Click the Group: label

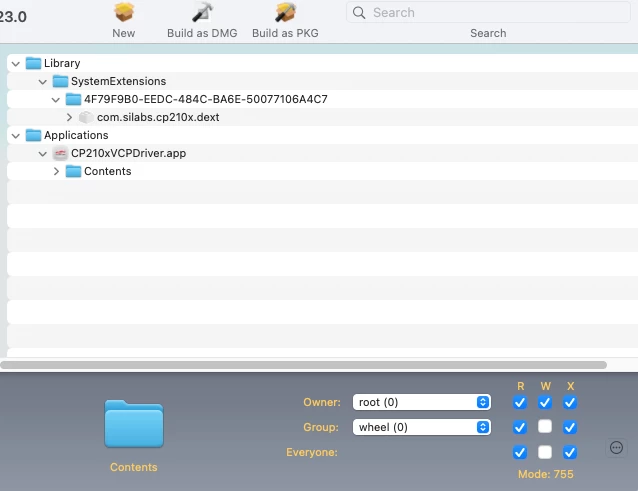pyautogui.click(x=321, y=427)
